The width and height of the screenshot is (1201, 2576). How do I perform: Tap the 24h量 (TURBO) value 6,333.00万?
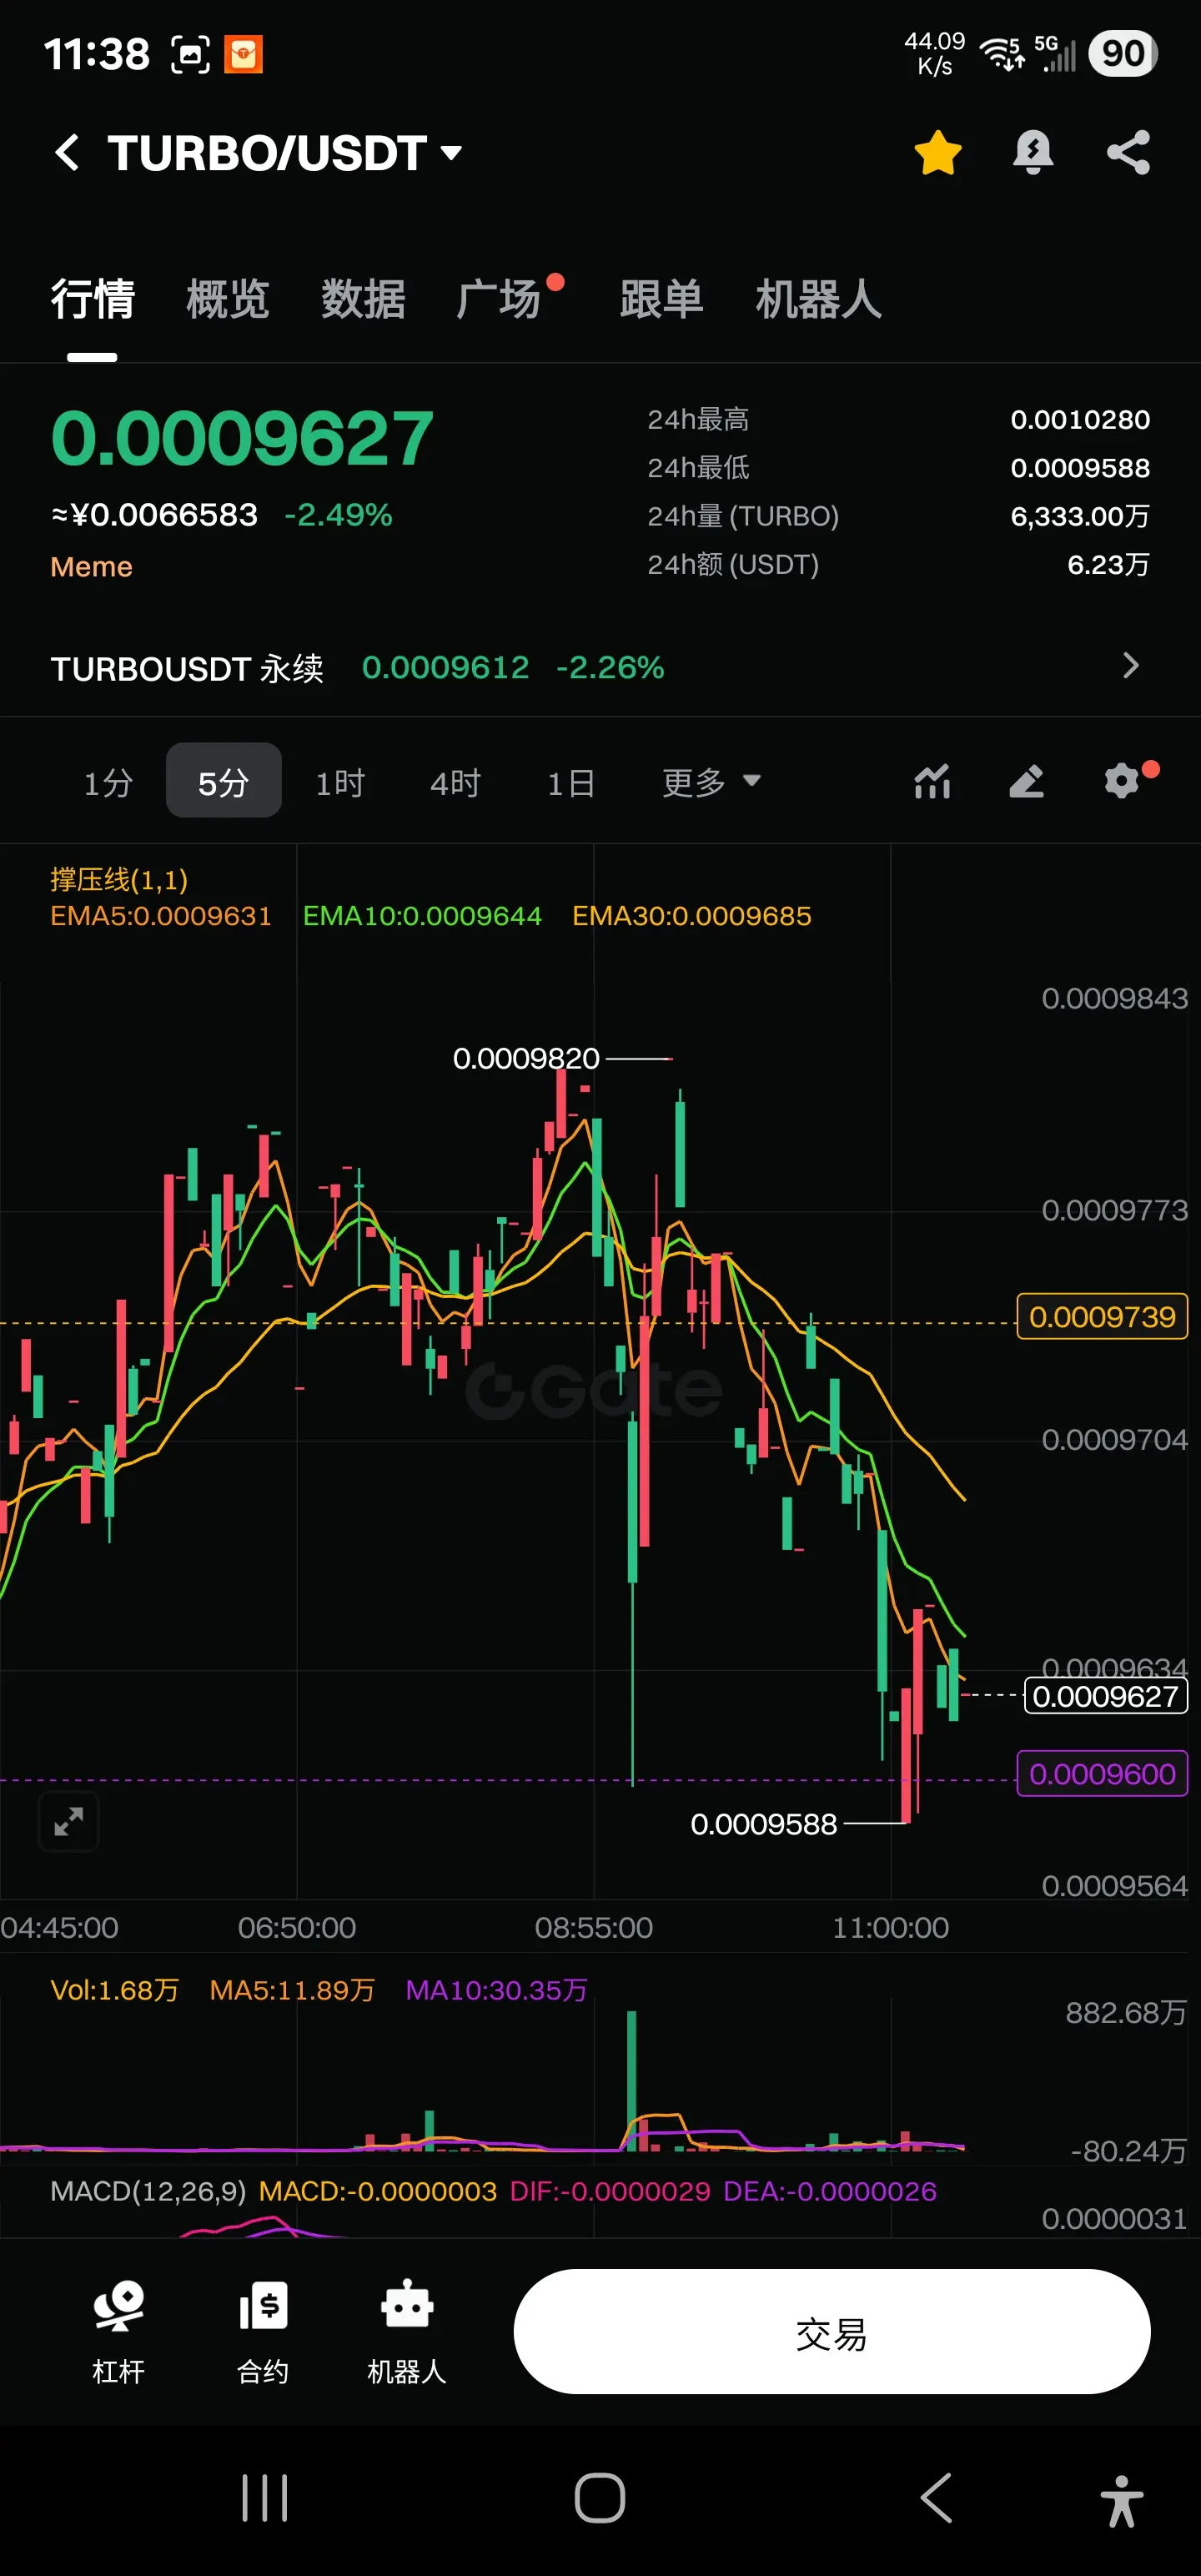[x=1080, y=516]
